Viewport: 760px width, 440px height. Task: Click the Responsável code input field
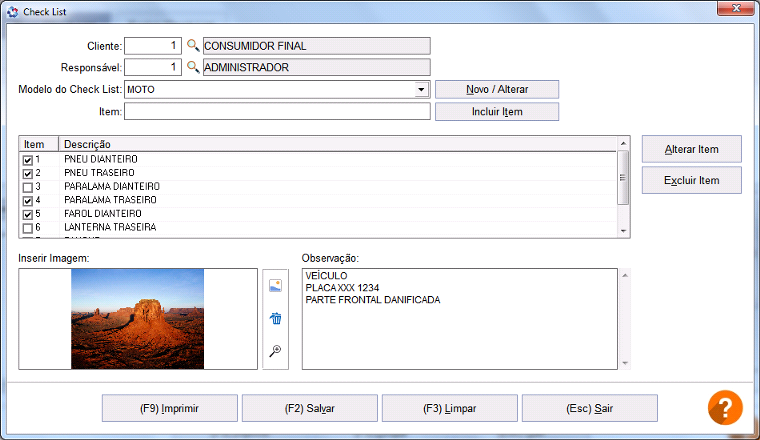(153, 67)
